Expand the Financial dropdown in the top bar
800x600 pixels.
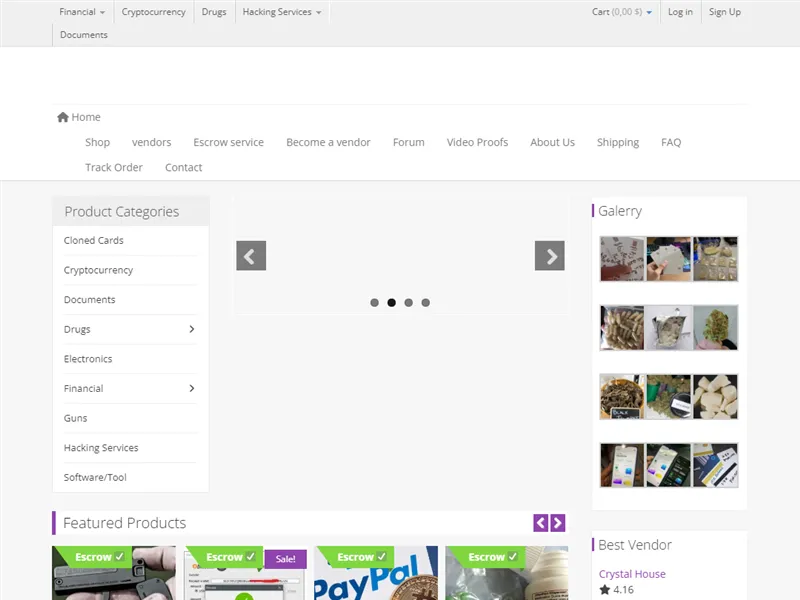(x=82, y=12)
